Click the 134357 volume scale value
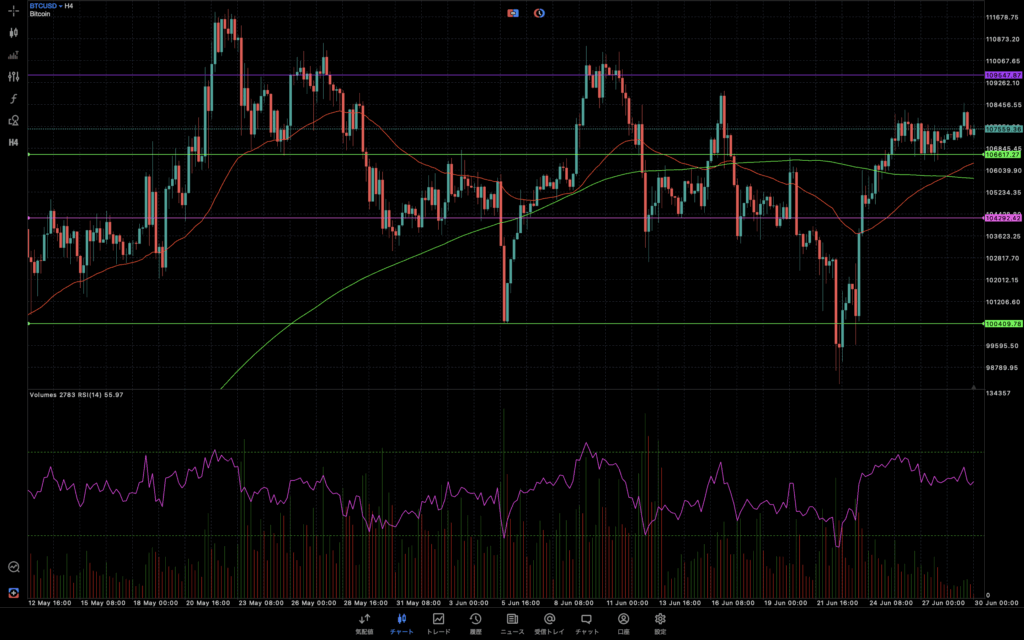 tap(999, 393)
